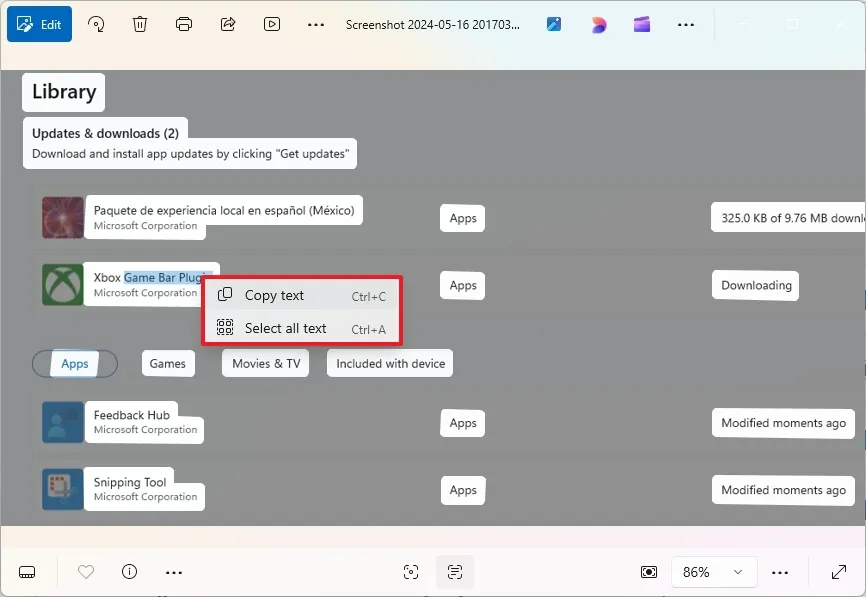Favorite this photo with the heart
Viewport: 866px width, 597px height.
click(x=86, y=571)
